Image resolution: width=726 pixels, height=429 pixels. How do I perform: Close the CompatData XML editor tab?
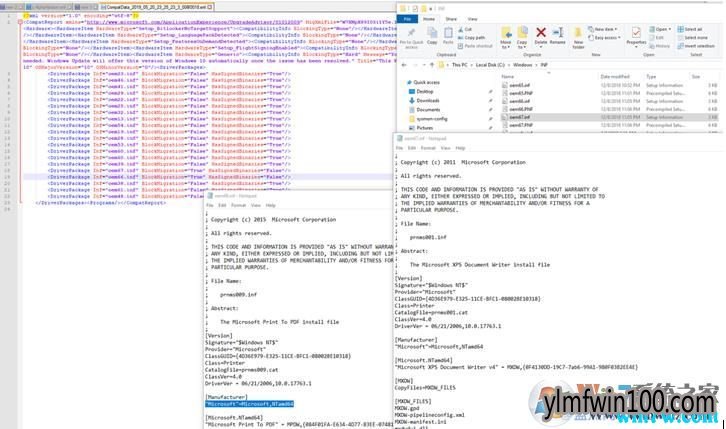click(210, 7)
